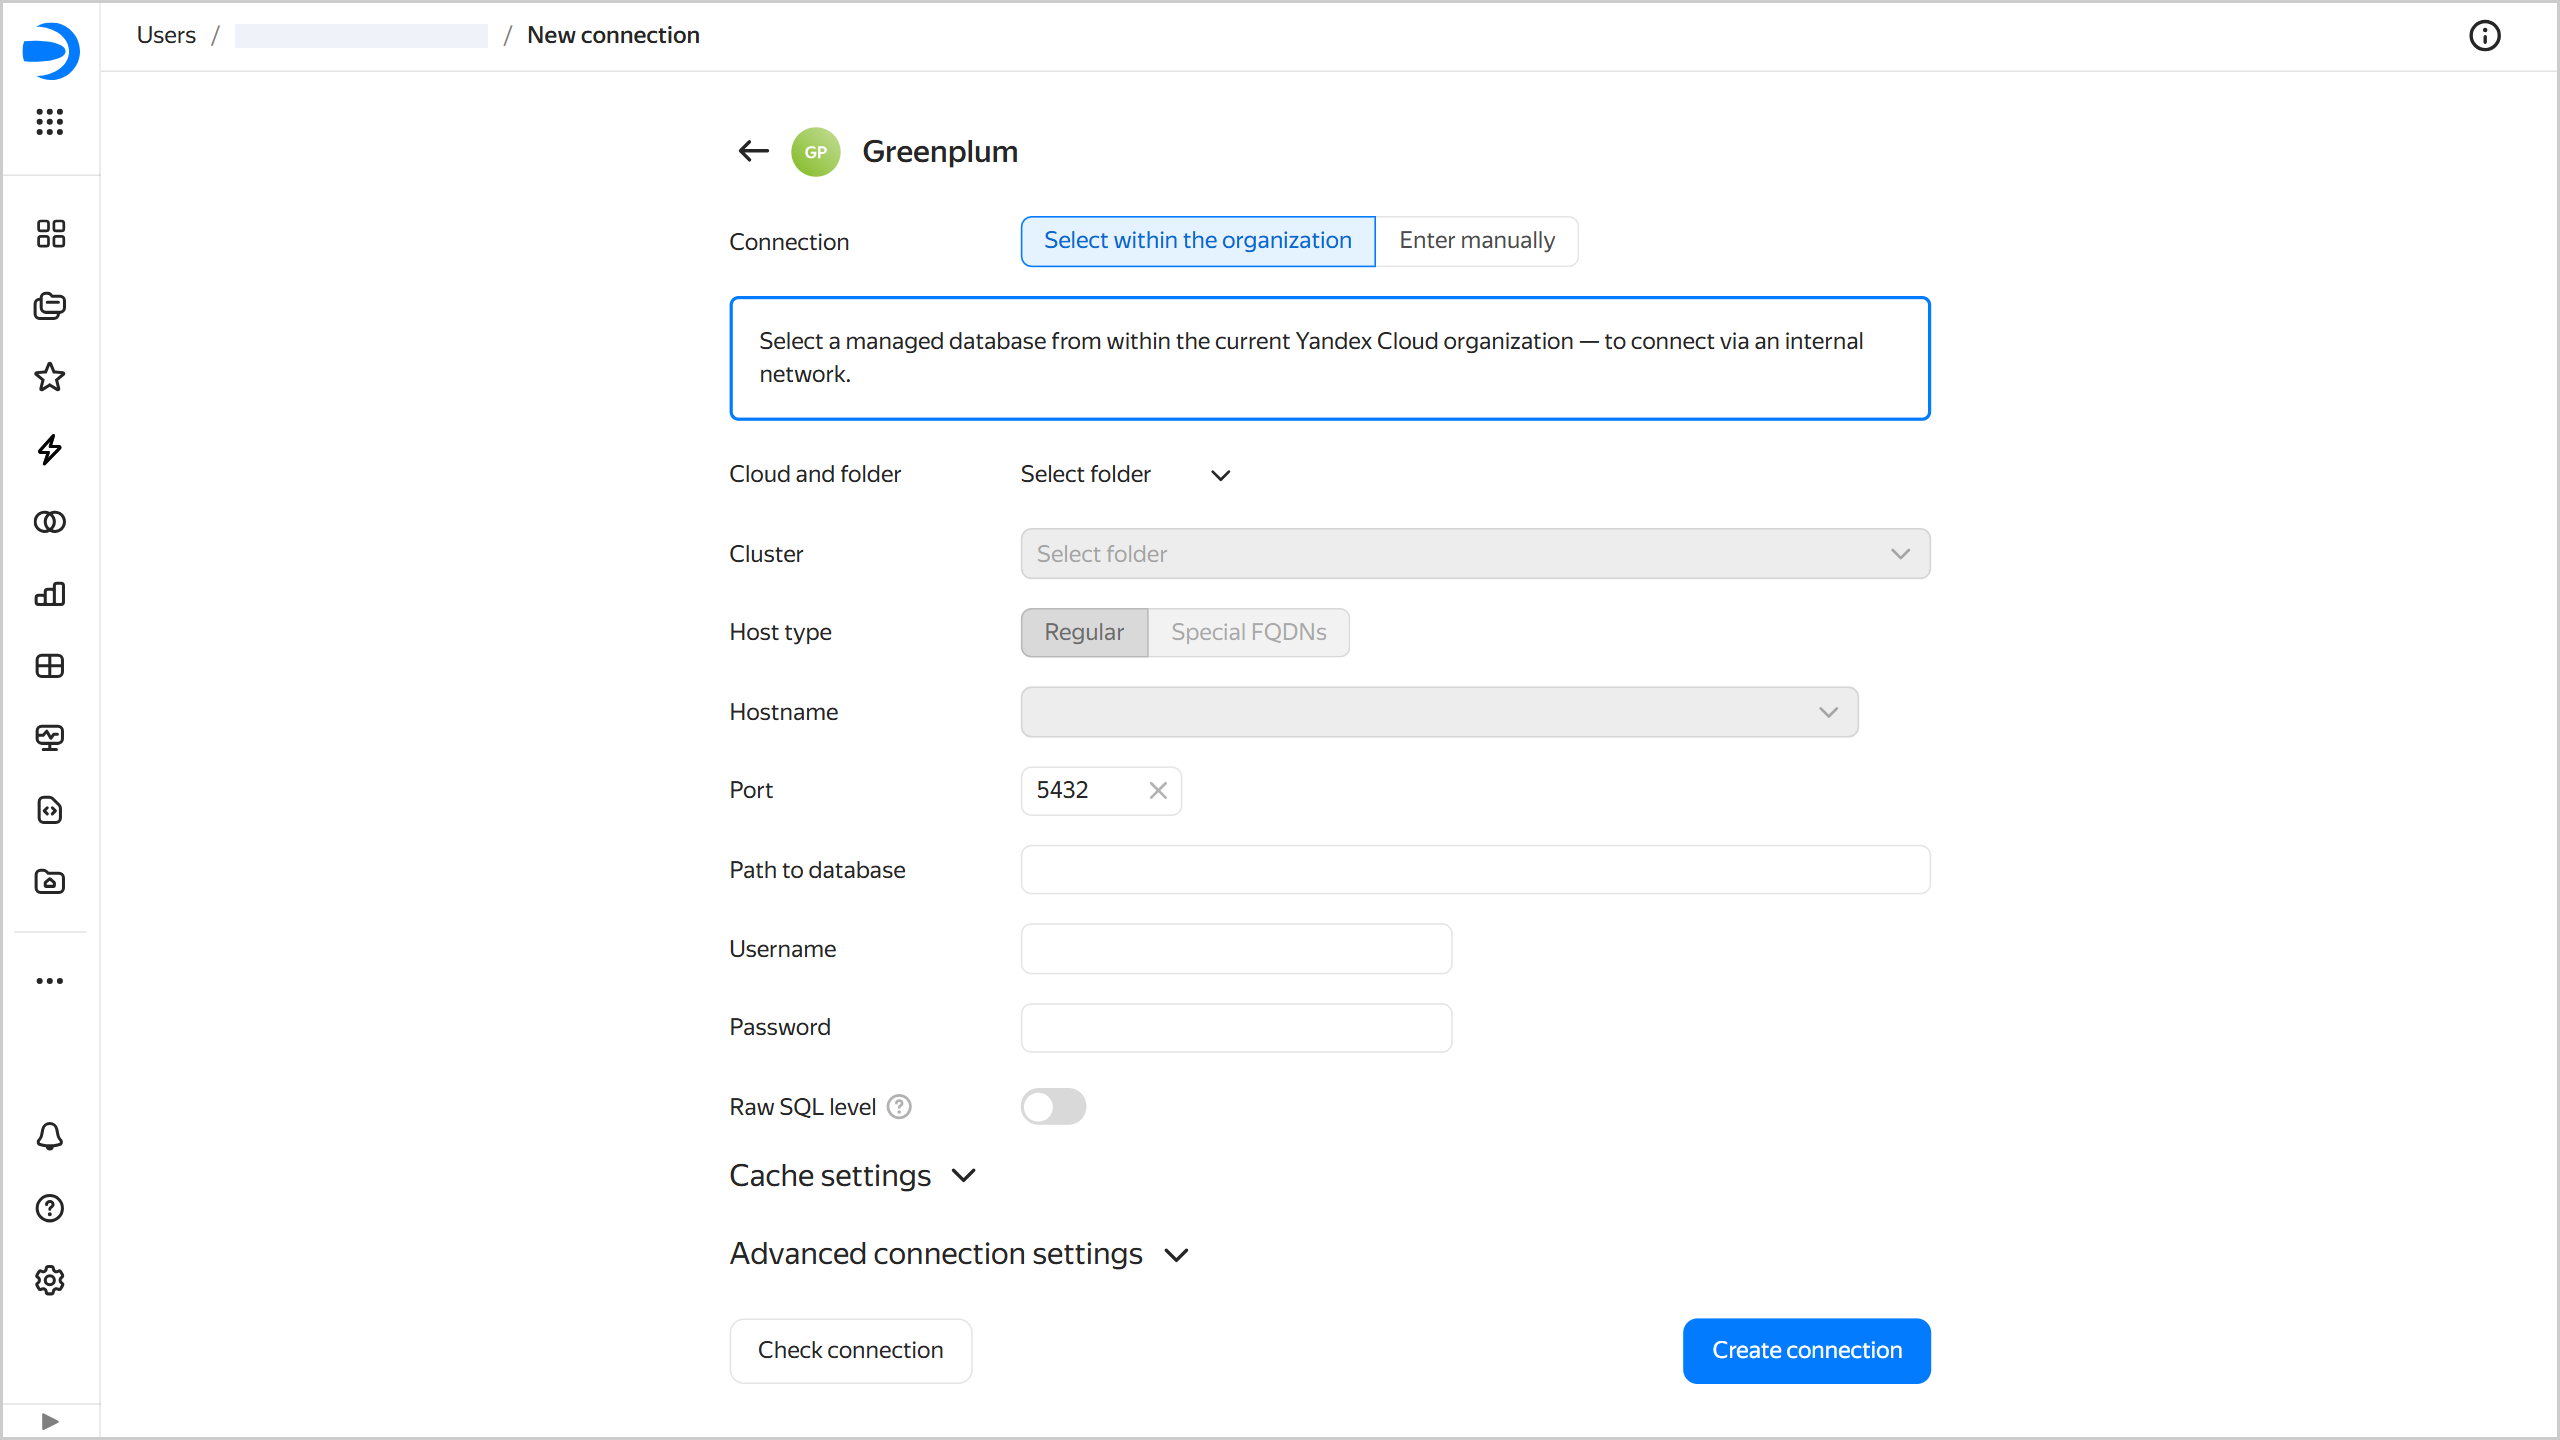Open Charts via the bar chart icon
This screenshot has width=2560, height=1440.
point(50,594)
